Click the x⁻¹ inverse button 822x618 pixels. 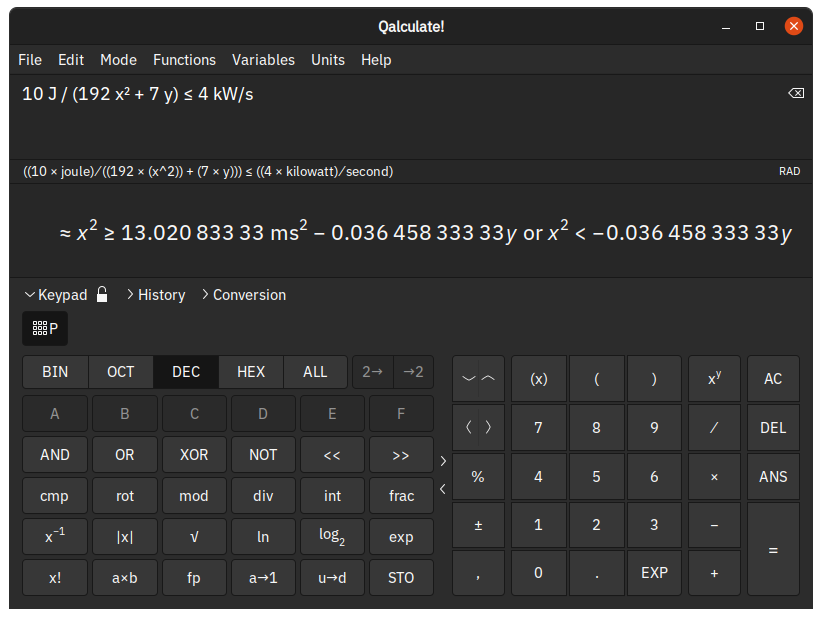[x=55, y=536]
